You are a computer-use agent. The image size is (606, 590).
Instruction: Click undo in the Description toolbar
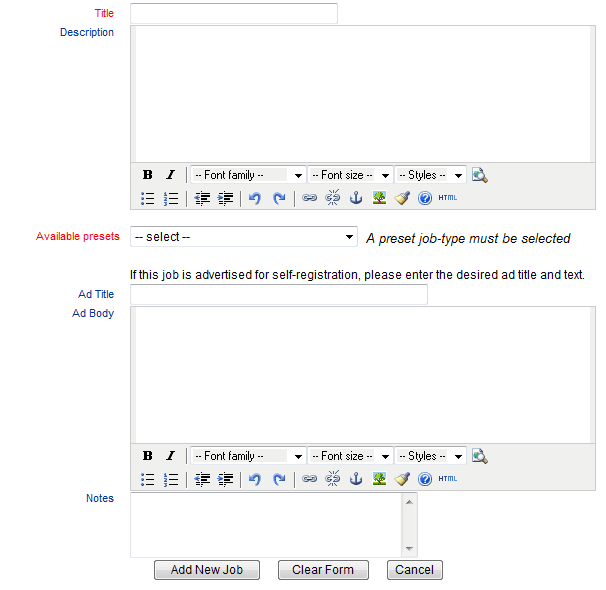tap(255, 198)
